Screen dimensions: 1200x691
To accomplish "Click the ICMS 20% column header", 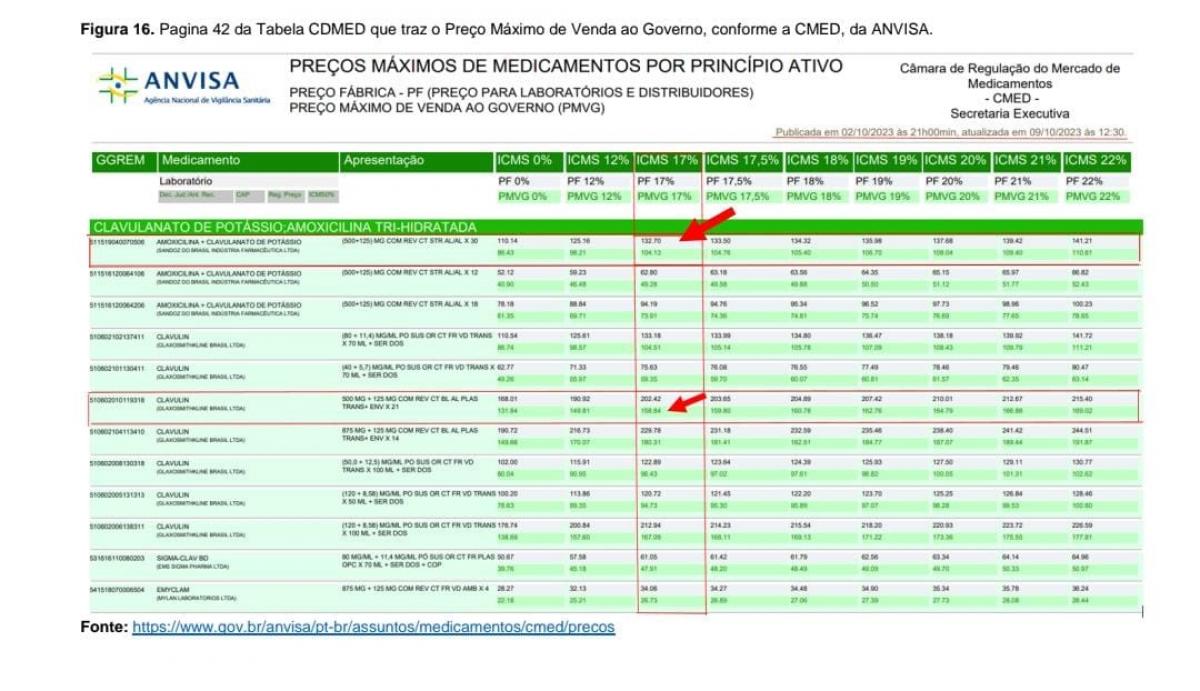I will tap(955, 160).
